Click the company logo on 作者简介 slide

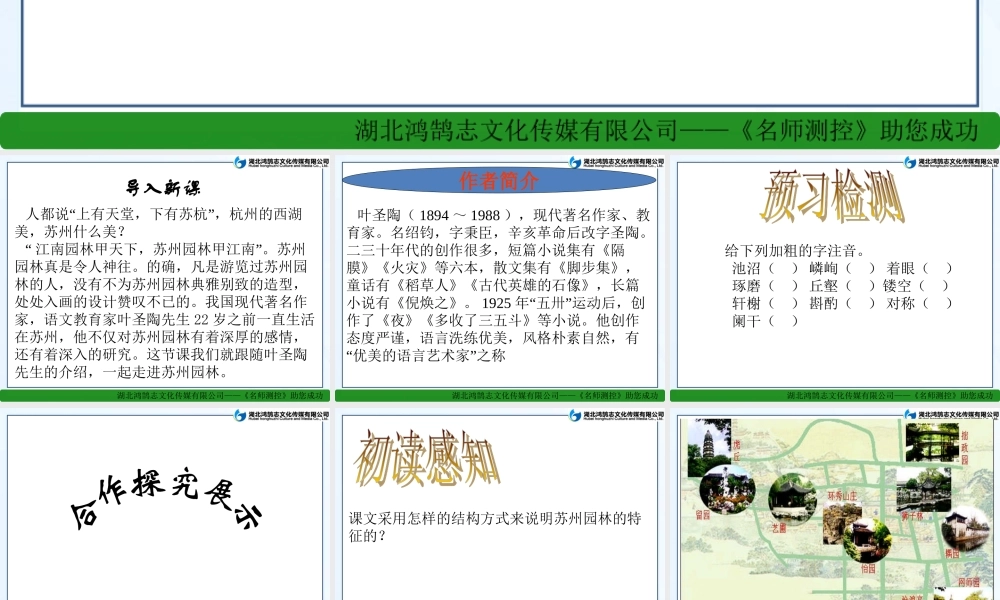tap(616, 163)
